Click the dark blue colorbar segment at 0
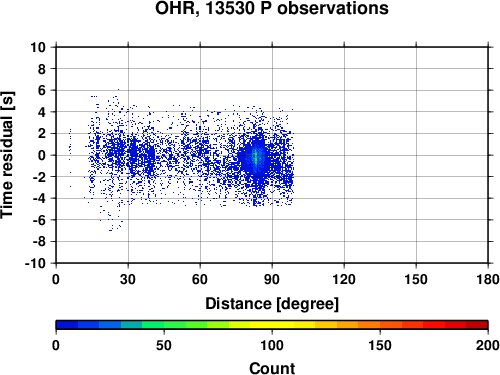The height and width of the screenshot is (375, 500). [67, 325]
